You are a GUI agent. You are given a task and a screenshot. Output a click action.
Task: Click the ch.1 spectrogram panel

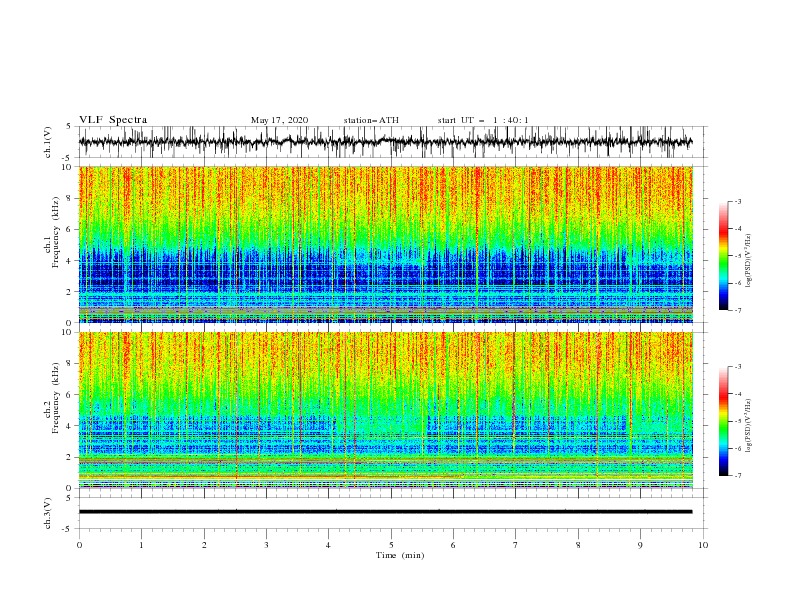386,244
